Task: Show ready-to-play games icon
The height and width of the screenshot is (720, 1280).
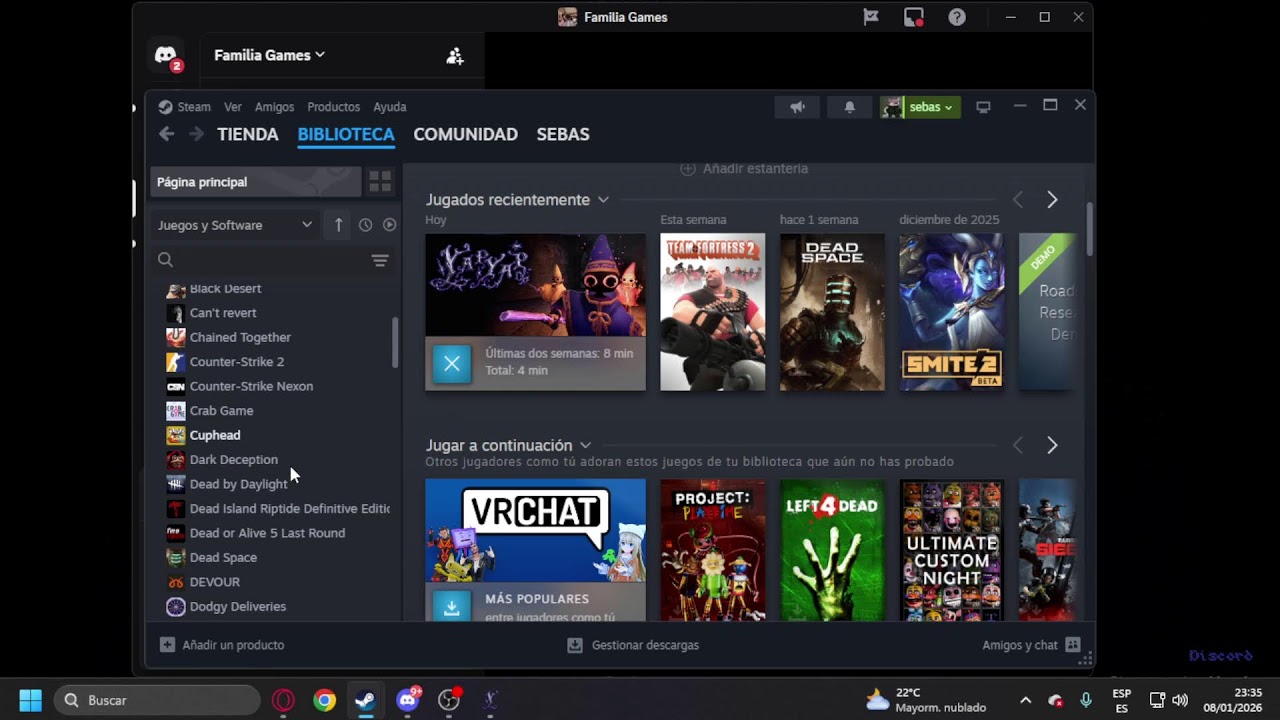Action: [389, 225]
